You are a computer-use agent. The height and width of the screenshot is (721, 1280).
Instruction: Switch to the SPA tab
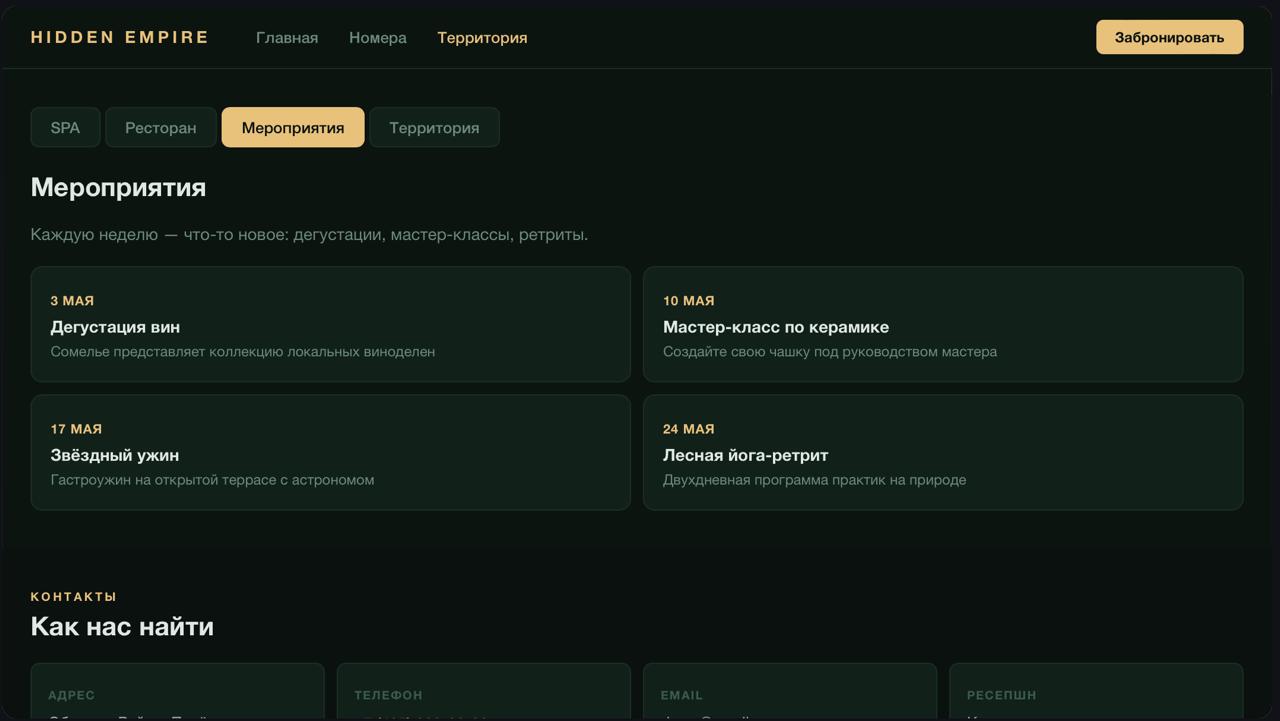pos(65,128)
